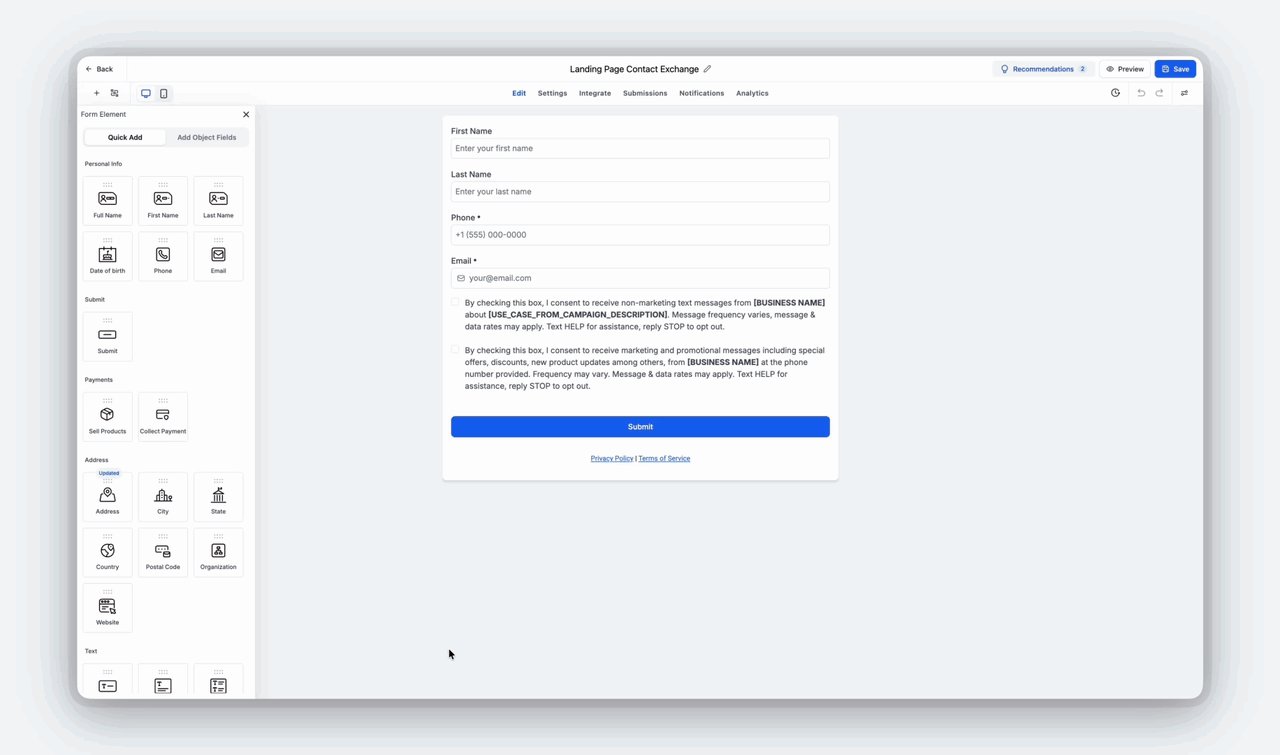Viewport: 1280px width, 755px height.
Task: Add the Website element
Action: click(107, 608)
